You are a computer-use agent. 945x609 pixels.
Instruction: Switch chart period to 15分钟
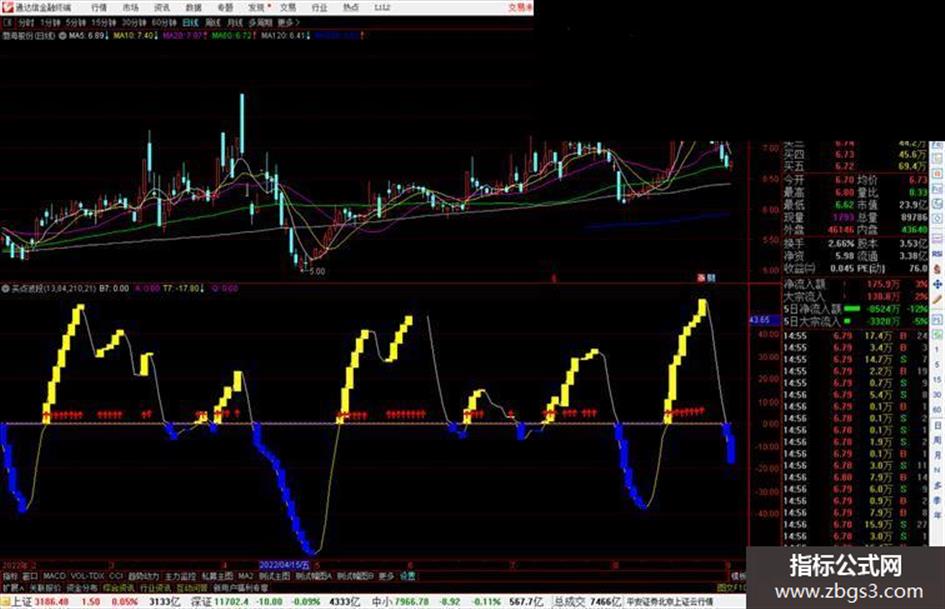(103, 22)
